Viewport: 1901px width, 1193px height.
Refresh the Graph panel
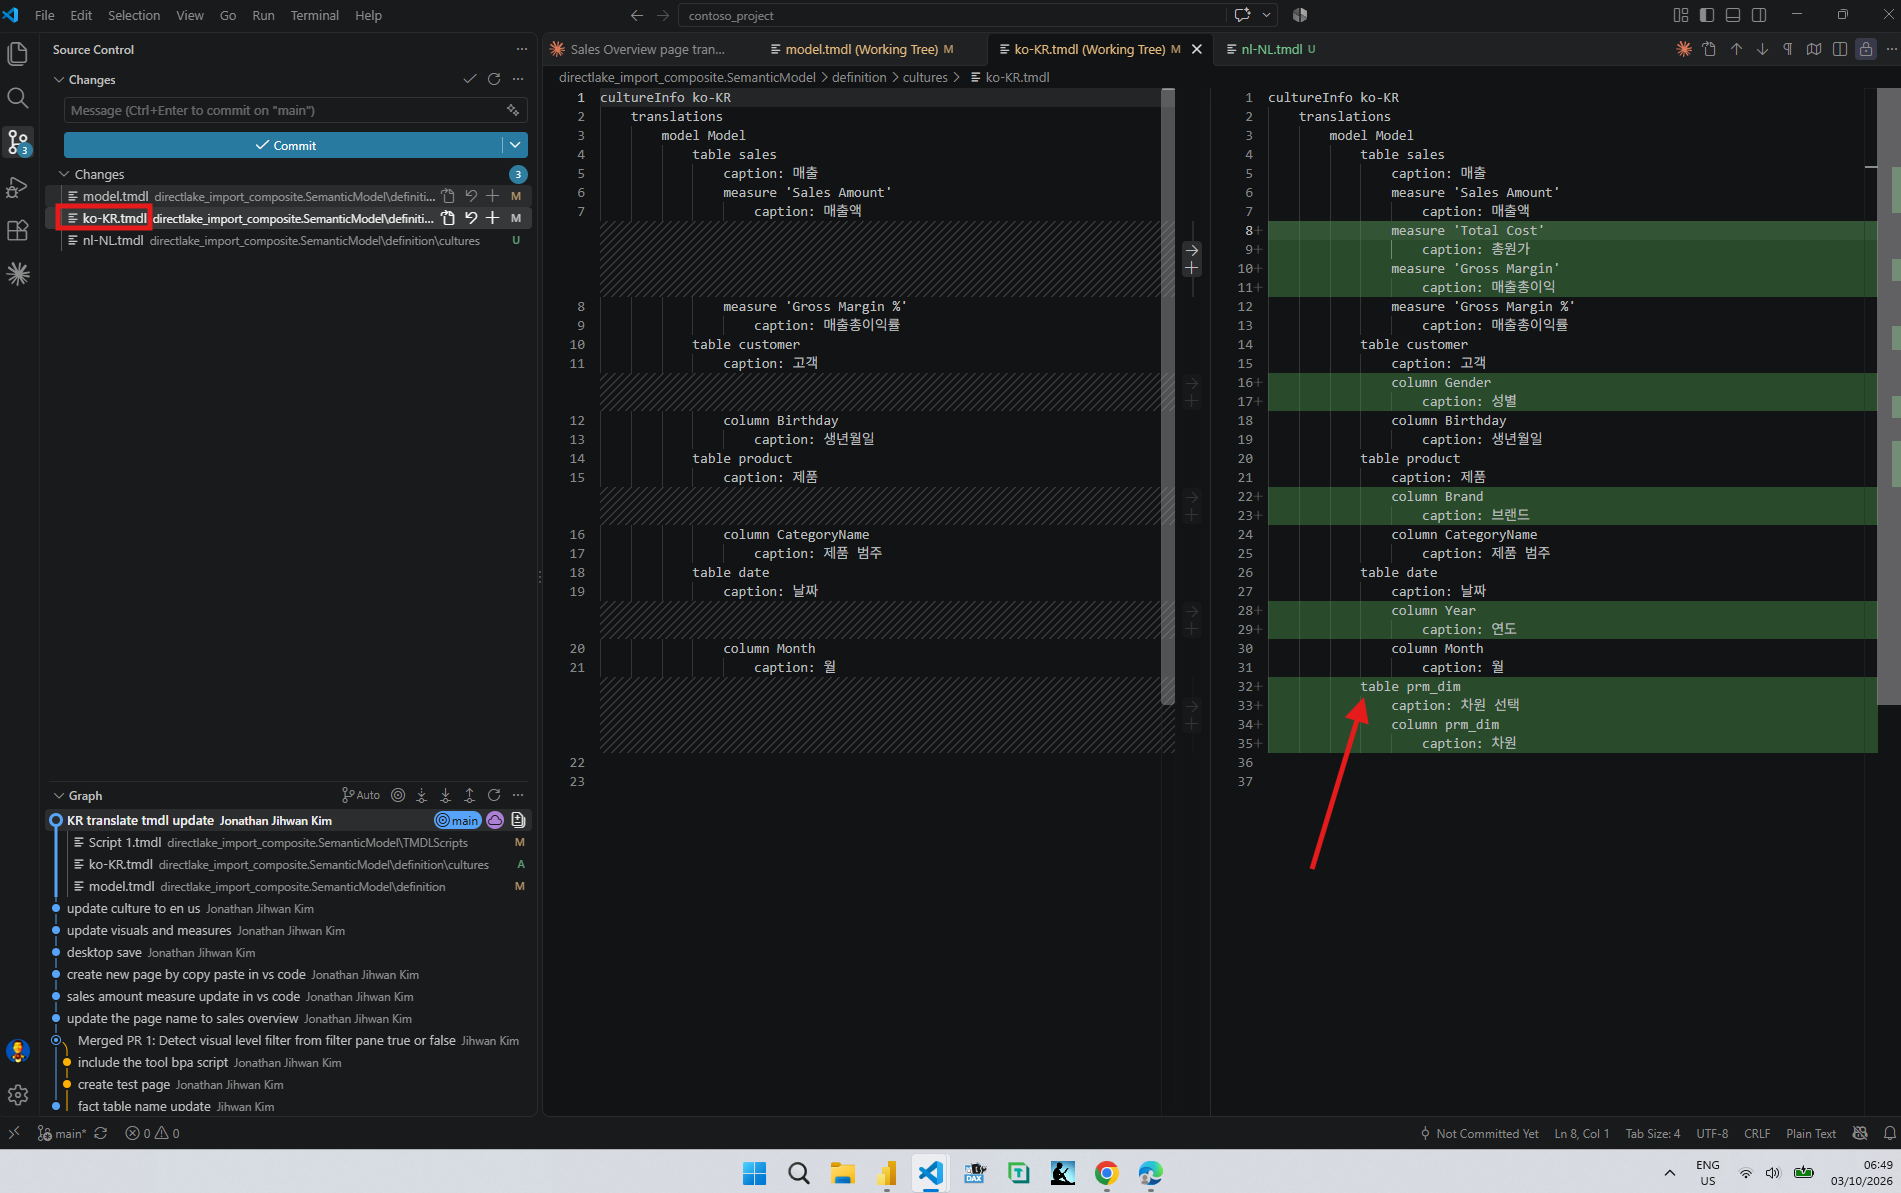494,795
